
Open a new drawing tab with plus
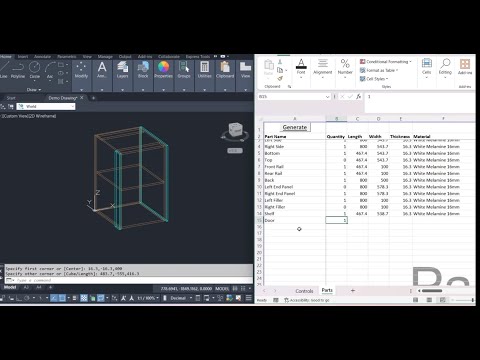pyautogui.click(x=93, y=98)
